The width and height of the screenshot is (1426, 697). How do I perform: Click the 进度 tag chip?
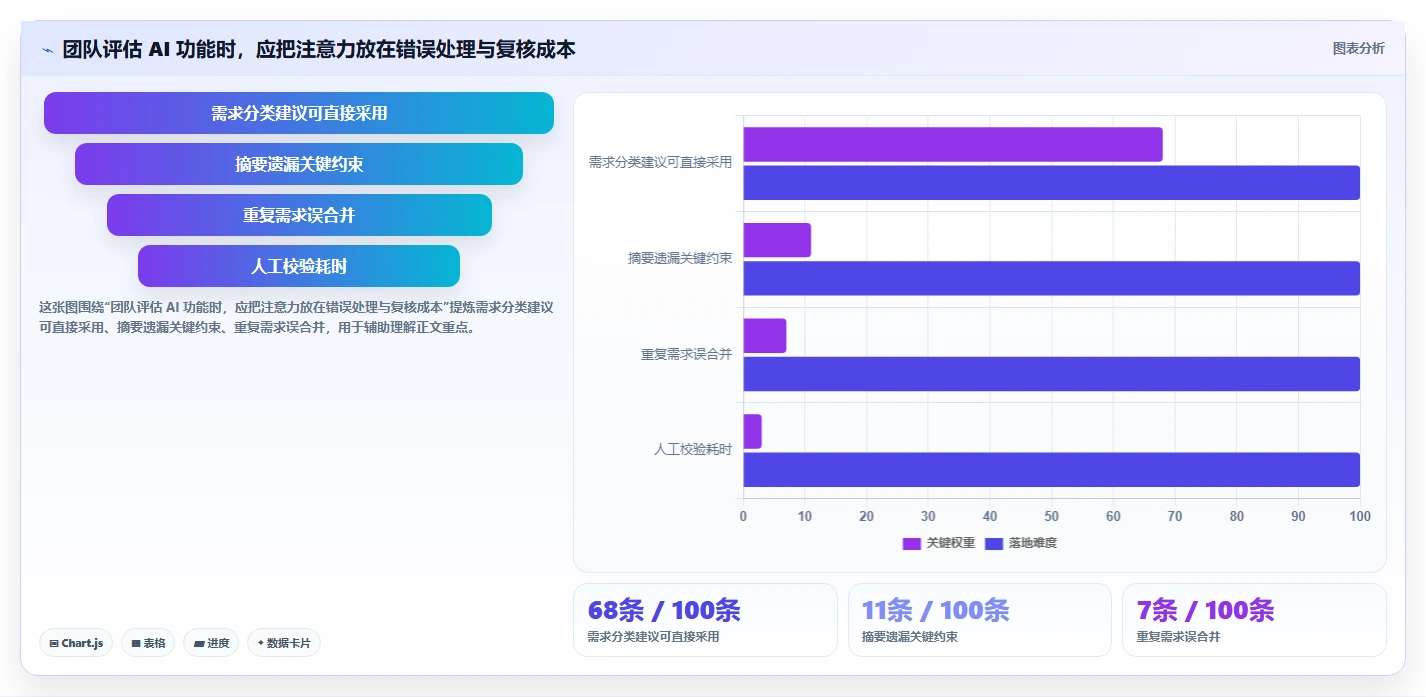[x=211, y=643]
